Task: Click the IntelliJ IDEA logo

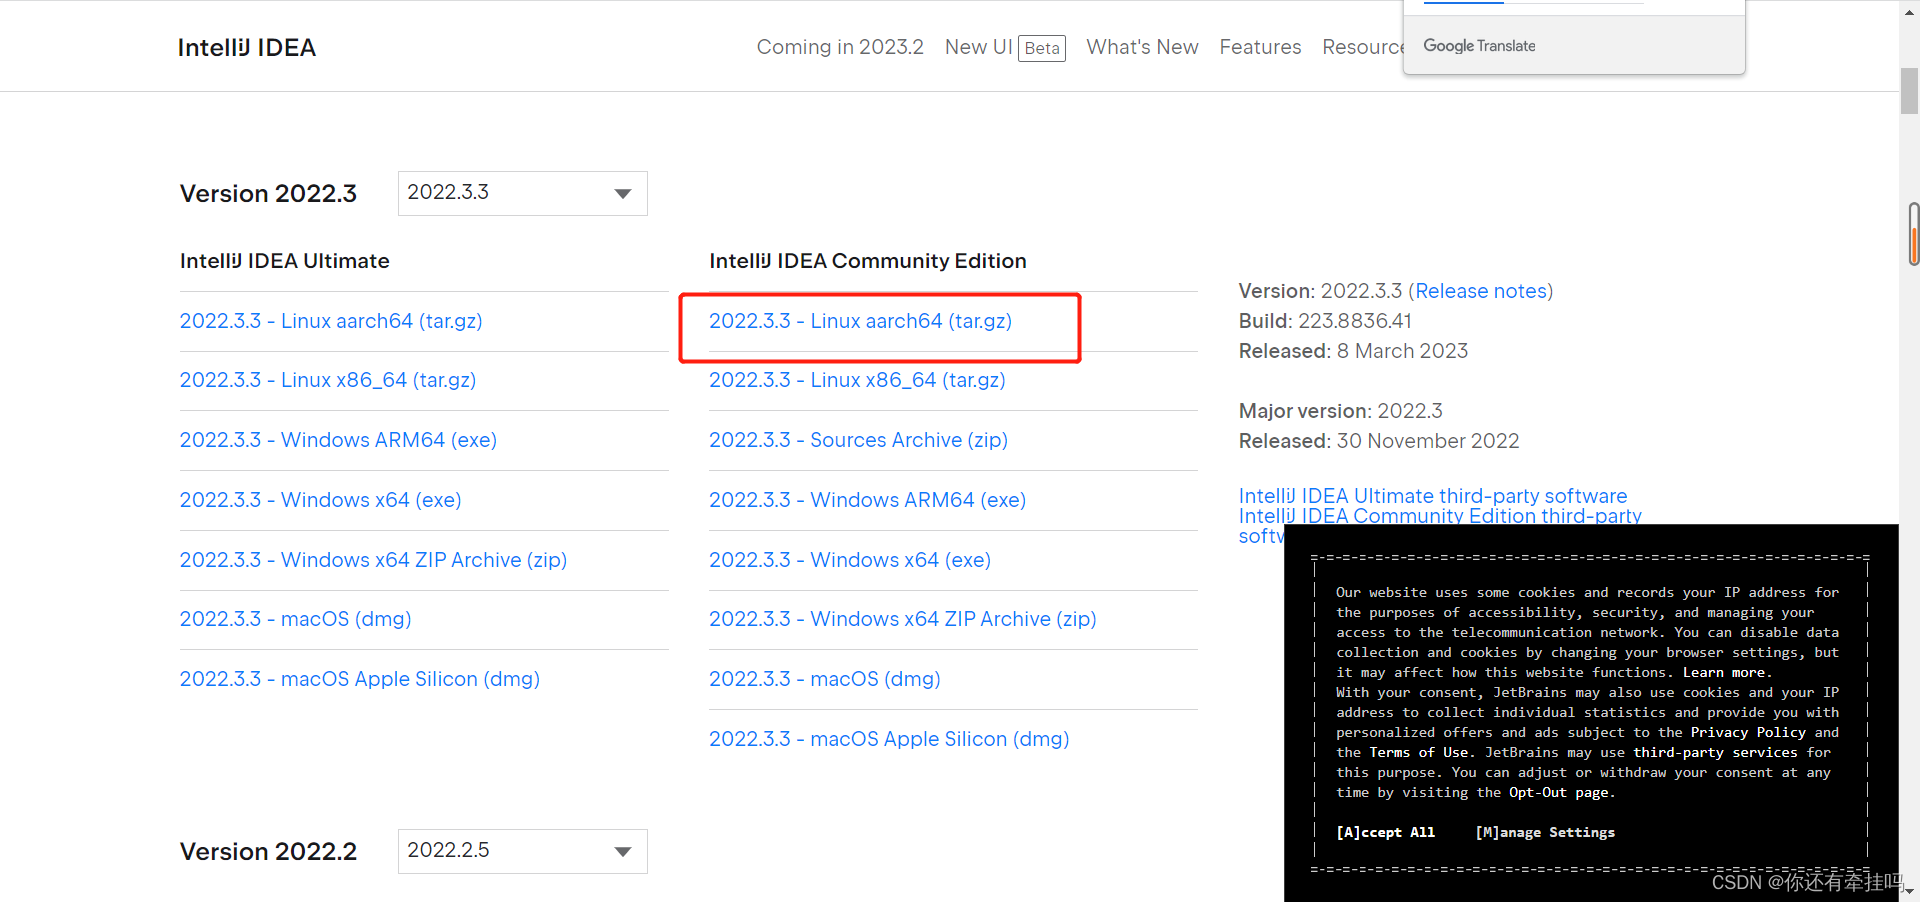Action: pos(247,47)
